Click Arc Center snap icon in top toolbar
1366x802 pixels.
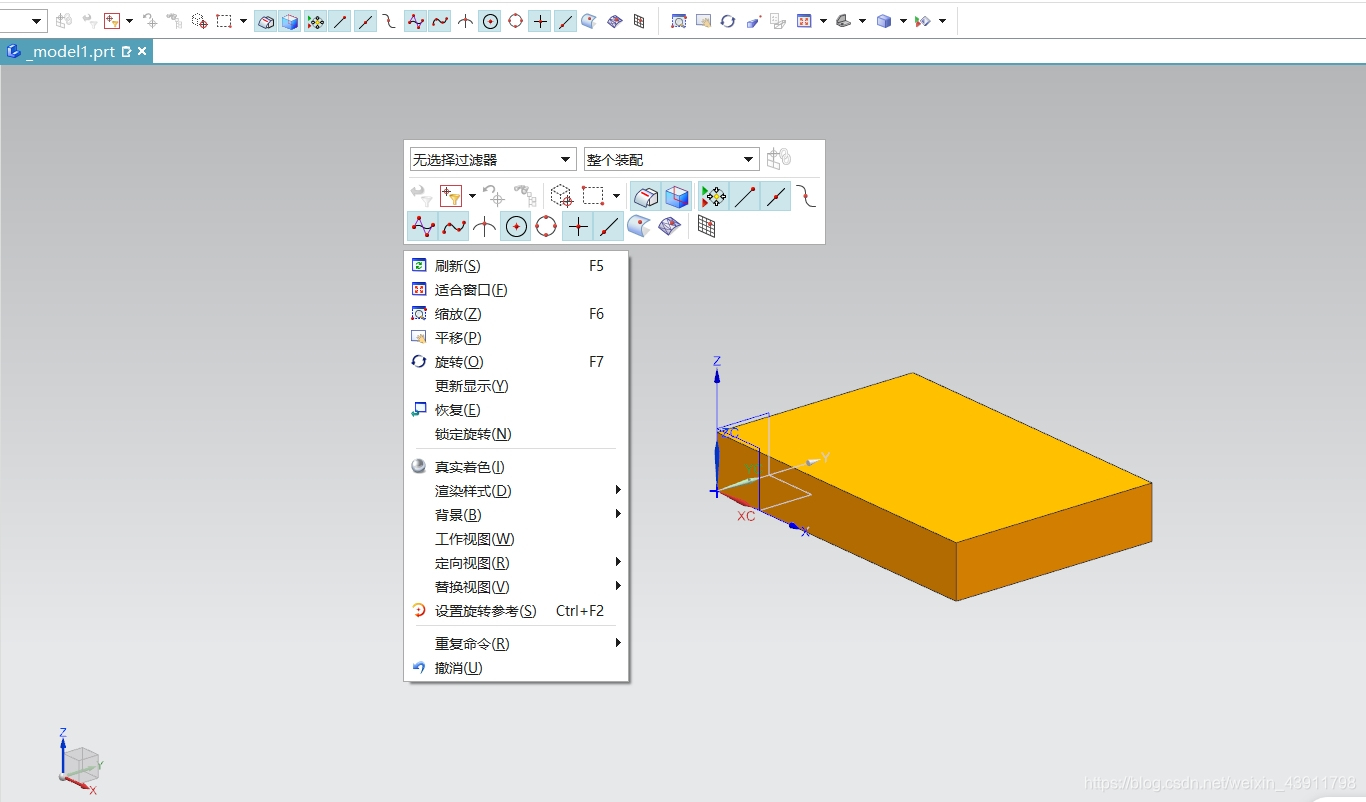pos(490,20)
